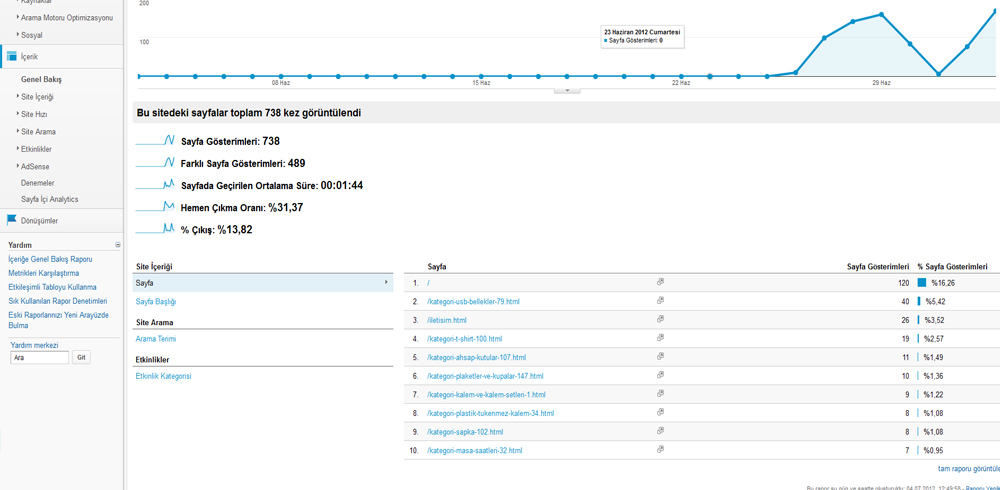Select Etkinlik Kategorisi dimension
The image size is (1000, 490).
pyautogui.click(x=163, y=376)
